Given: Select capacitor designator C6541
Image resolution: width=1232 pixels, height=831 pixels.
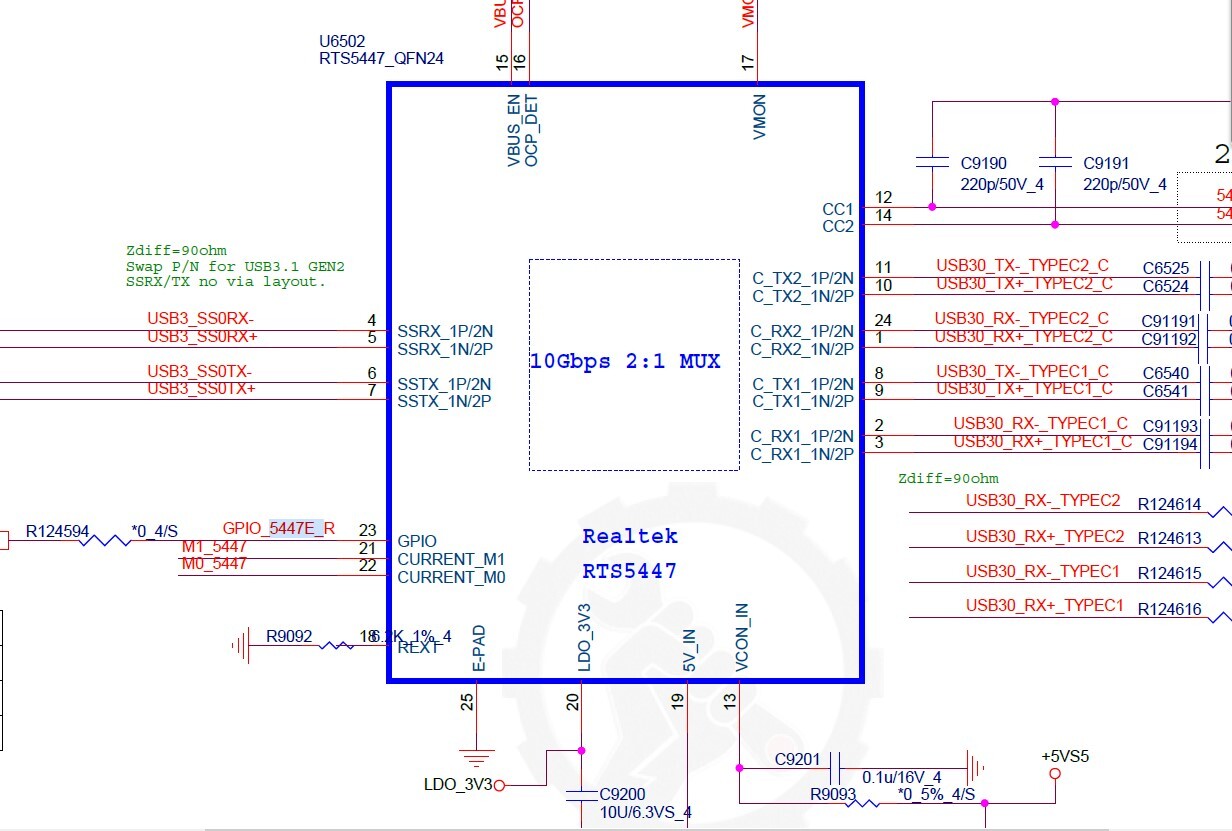Looking at the screenshot, I should click(1166, 391).
